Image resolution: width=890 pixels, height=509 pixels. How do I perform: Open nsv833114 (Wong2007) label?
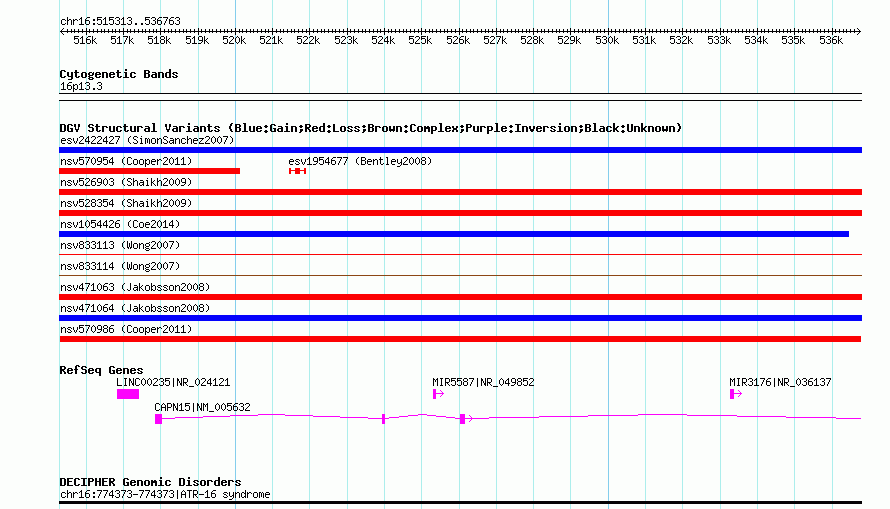(120, 266)
